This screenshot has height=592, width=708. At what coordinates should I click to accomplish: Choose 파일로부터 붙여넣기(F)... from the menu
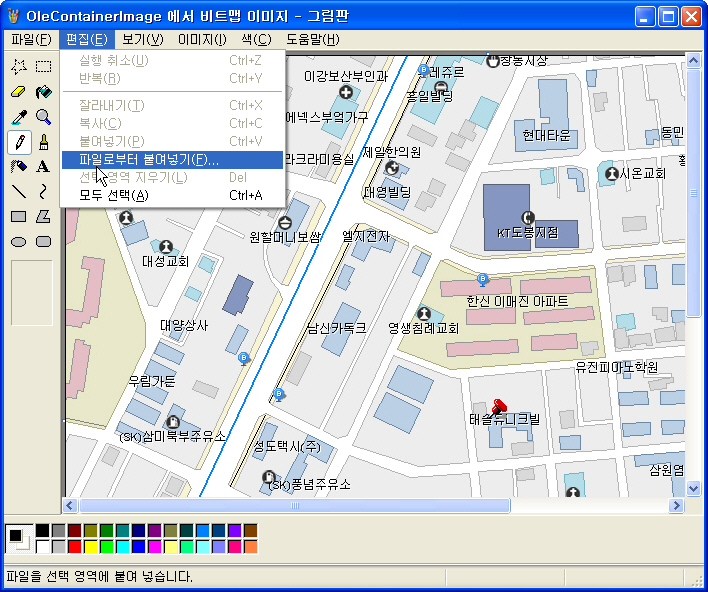point(172,160)
